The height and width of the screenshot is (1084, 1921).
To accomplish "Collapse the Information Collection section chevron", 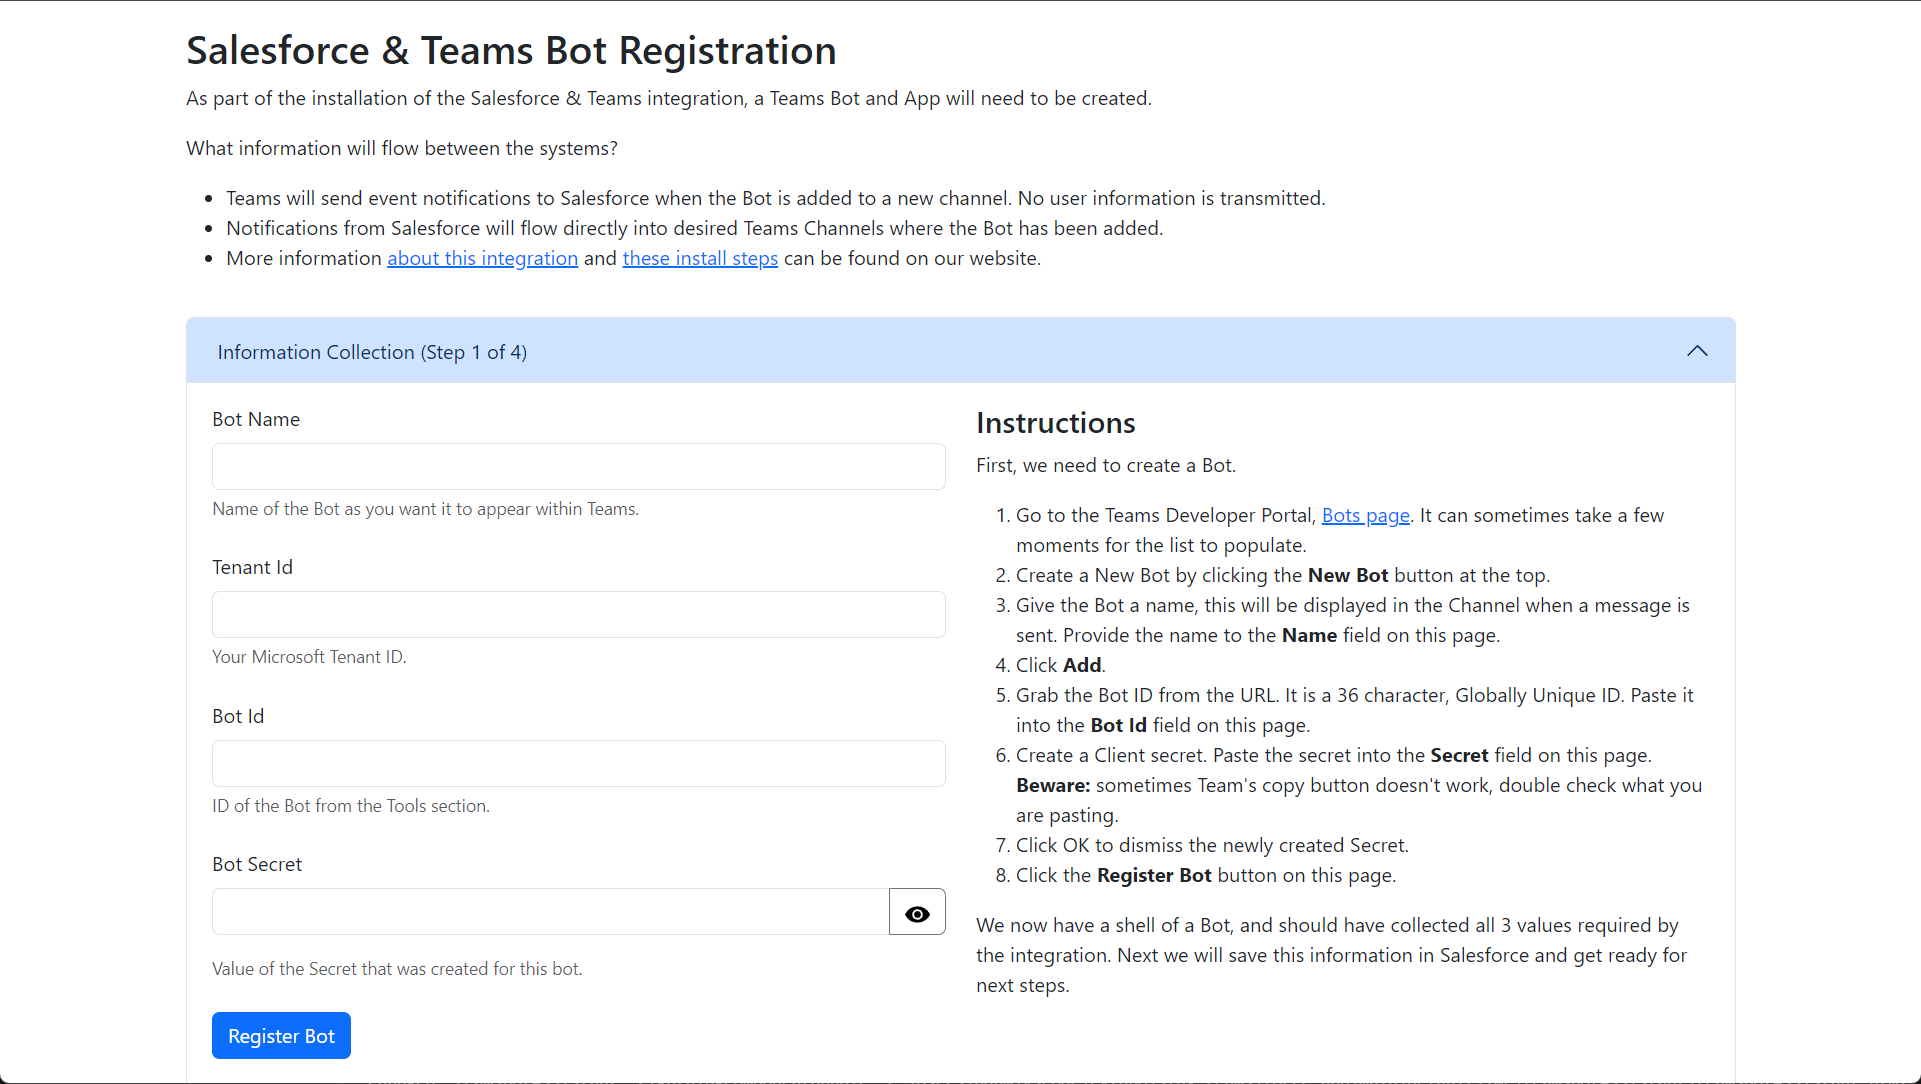I will click(1697, 351).
